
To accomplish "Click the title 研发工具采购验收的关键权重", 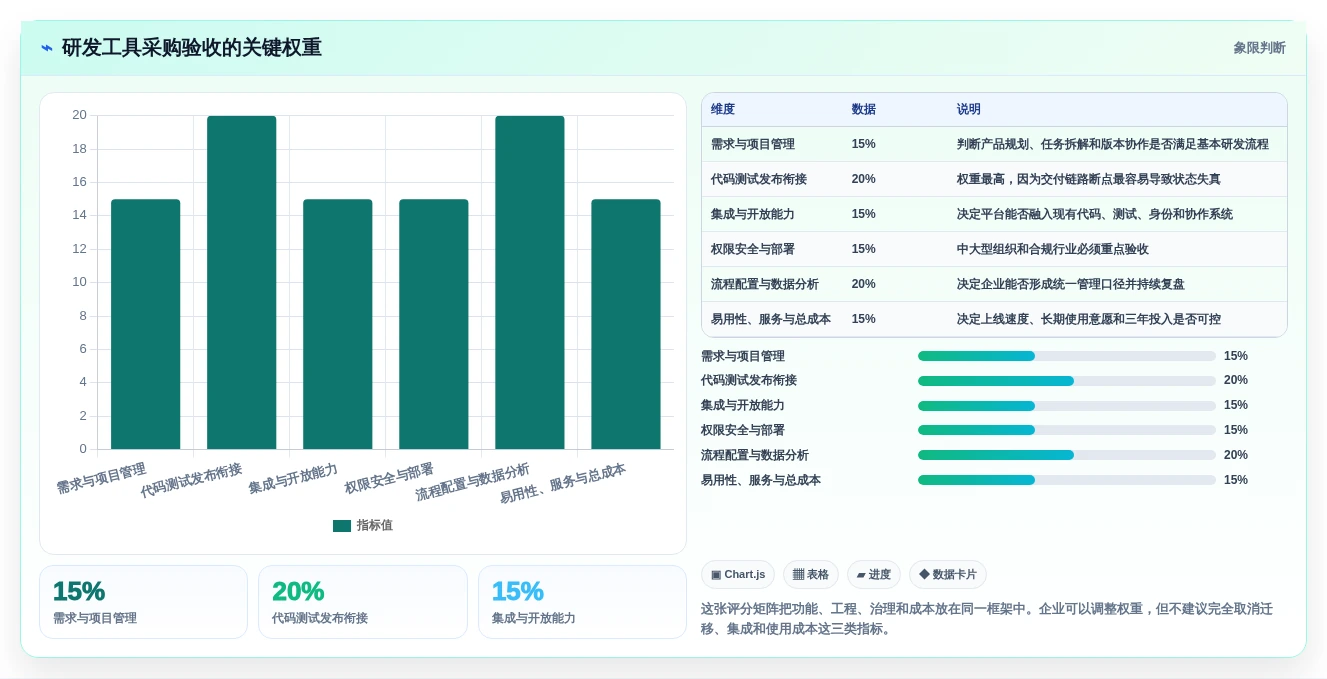I will 192,48.
